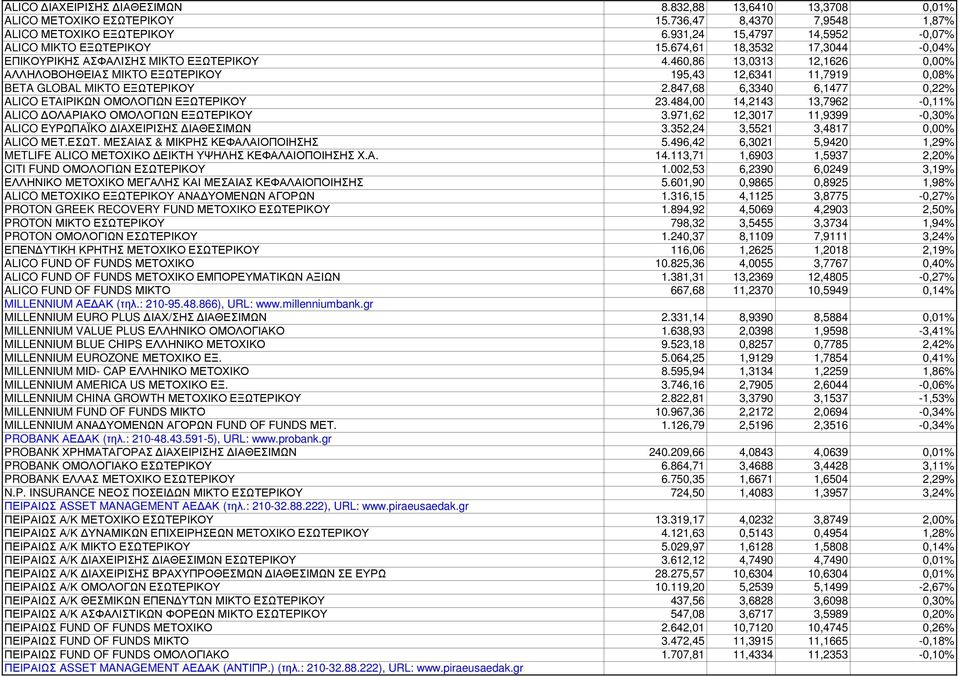Viewport: 959px width, 677px height.
Task: Select ALICO ΕΥΡΩΠΑΪΚΟ ΔΙΑΧΕΙΡΙΣΗΣ ΔΙΑΘΕΣΙΜΩΝ row
Action: click(480, 128)
